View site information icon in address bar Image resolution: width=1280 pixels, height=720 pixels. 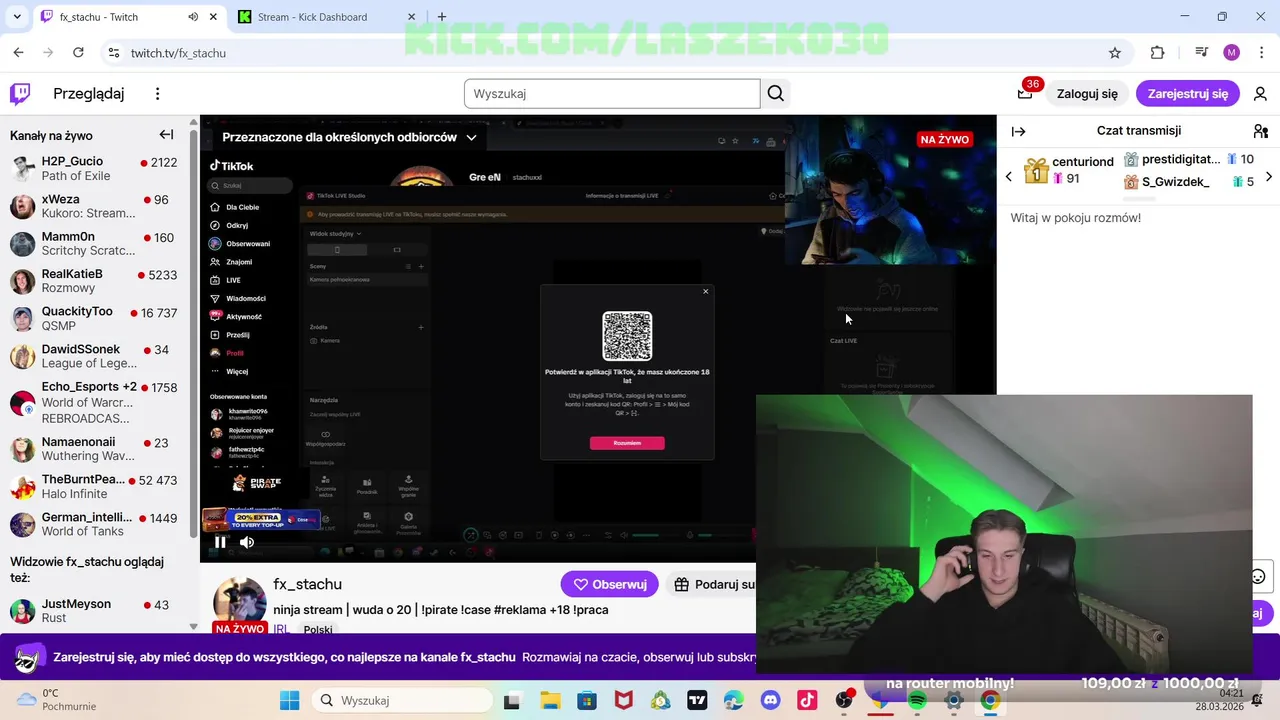pyautogui.click(x=113, y=53)
